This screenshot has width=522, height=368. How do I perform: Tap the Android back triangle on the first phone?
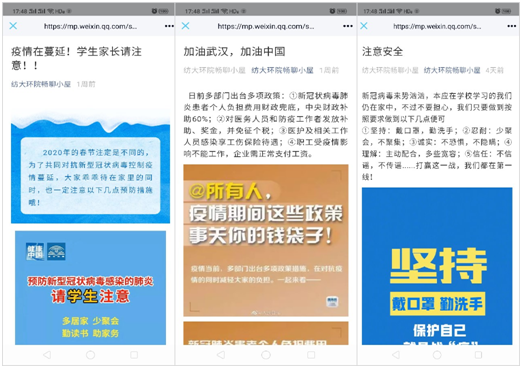coord(47,355)
